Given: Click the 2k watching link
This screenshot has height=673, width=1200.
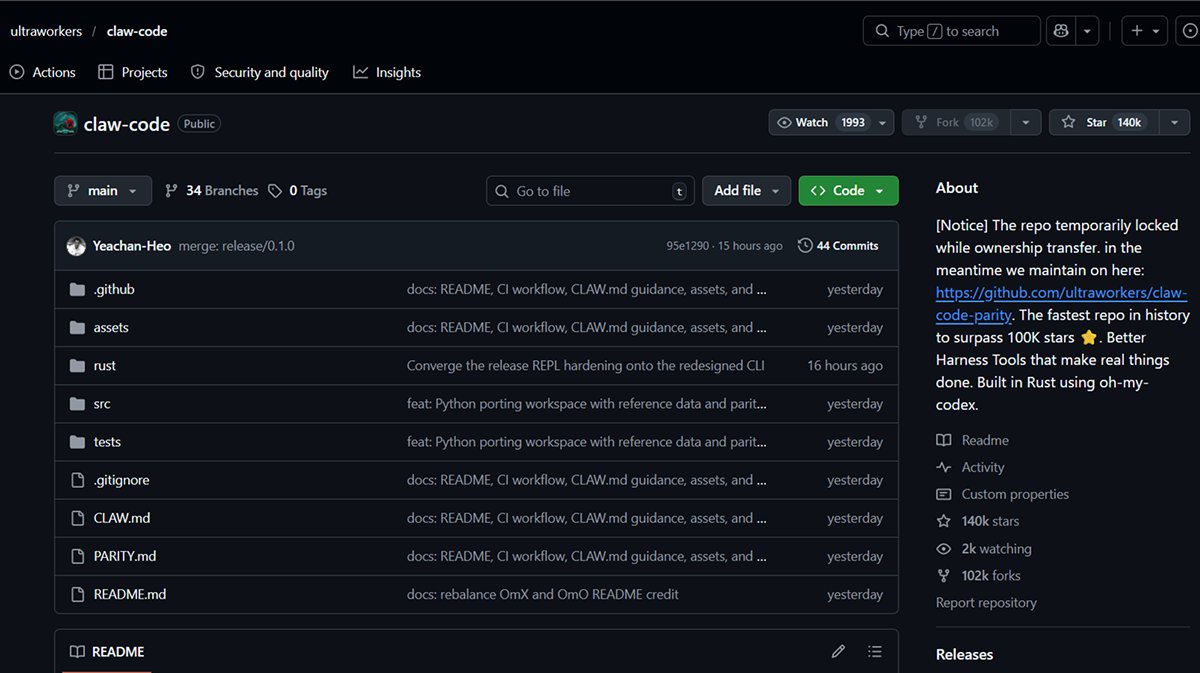Looking at the screenshot, I should pos(983,548).
